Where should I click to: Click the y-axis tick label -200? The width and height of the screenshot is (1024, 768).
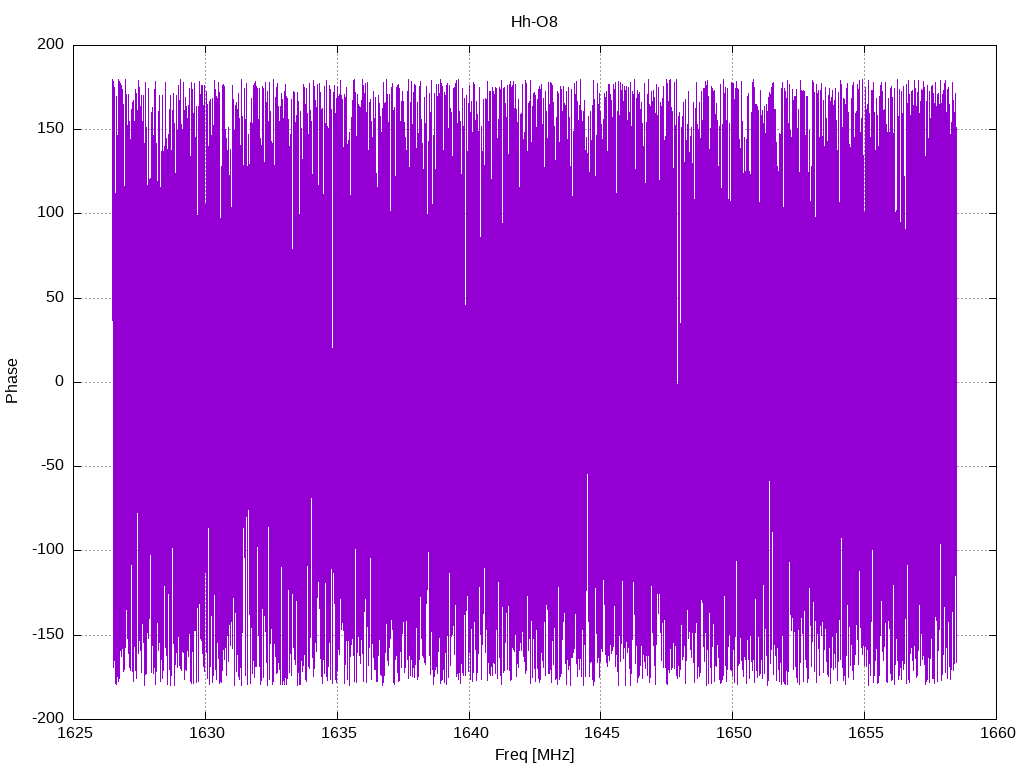[x=48, y=718]
